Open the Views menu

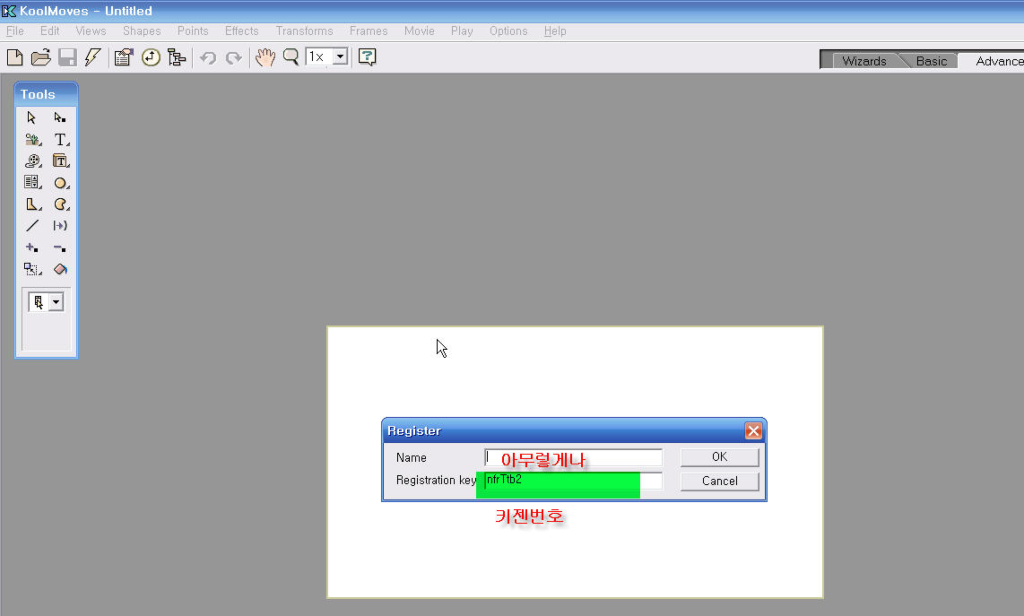[91, 31]
